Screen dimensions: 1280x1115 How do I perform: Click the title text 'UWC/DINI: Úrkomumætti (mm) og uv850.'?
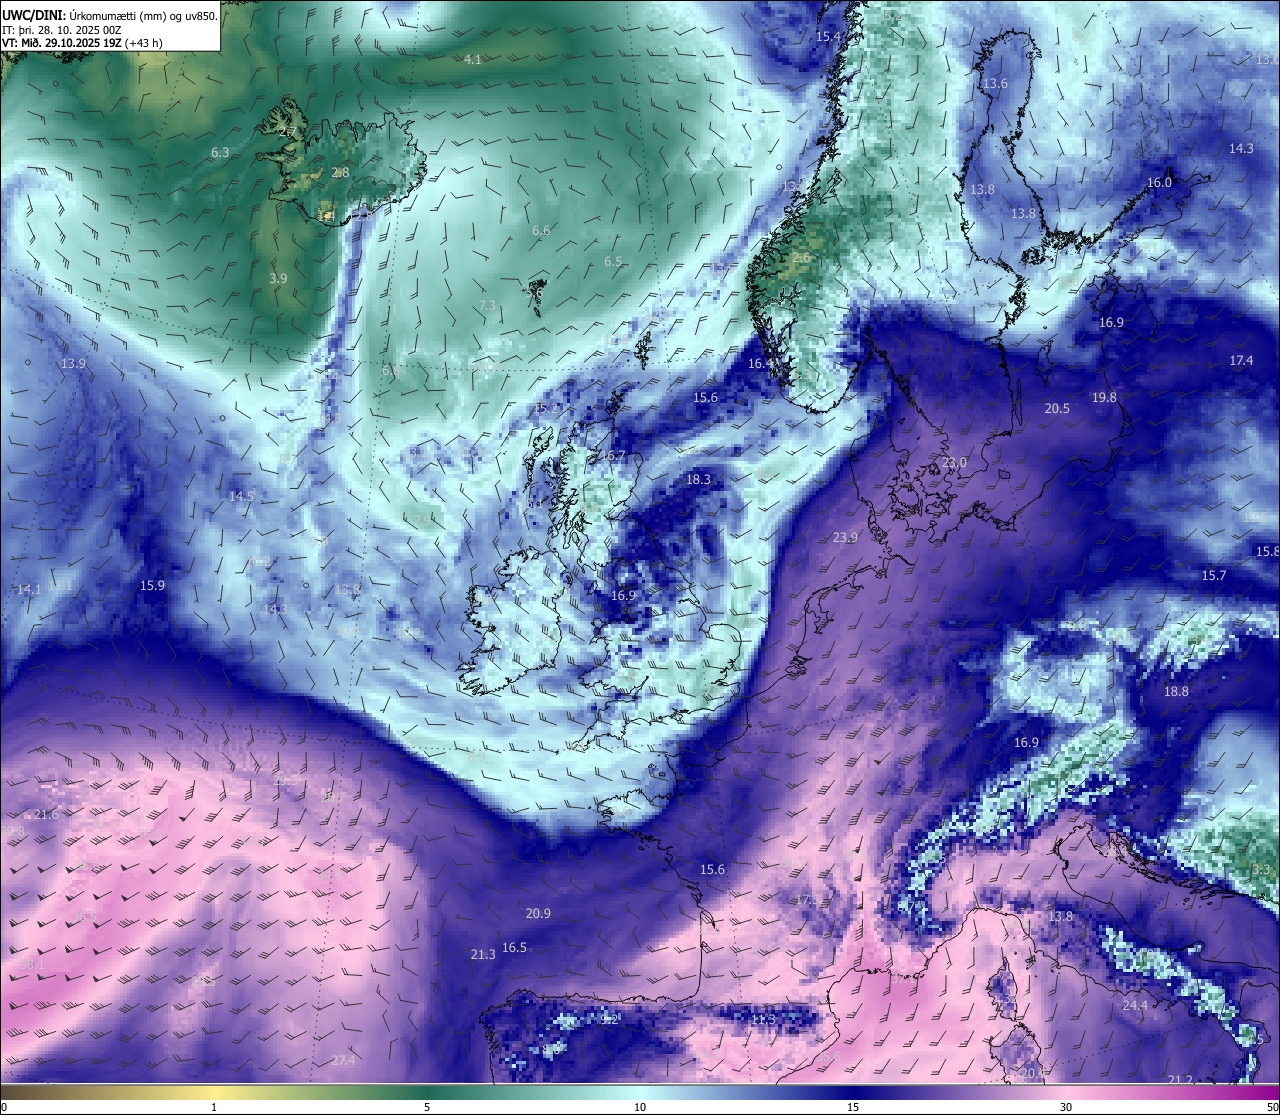pos(110,16)
